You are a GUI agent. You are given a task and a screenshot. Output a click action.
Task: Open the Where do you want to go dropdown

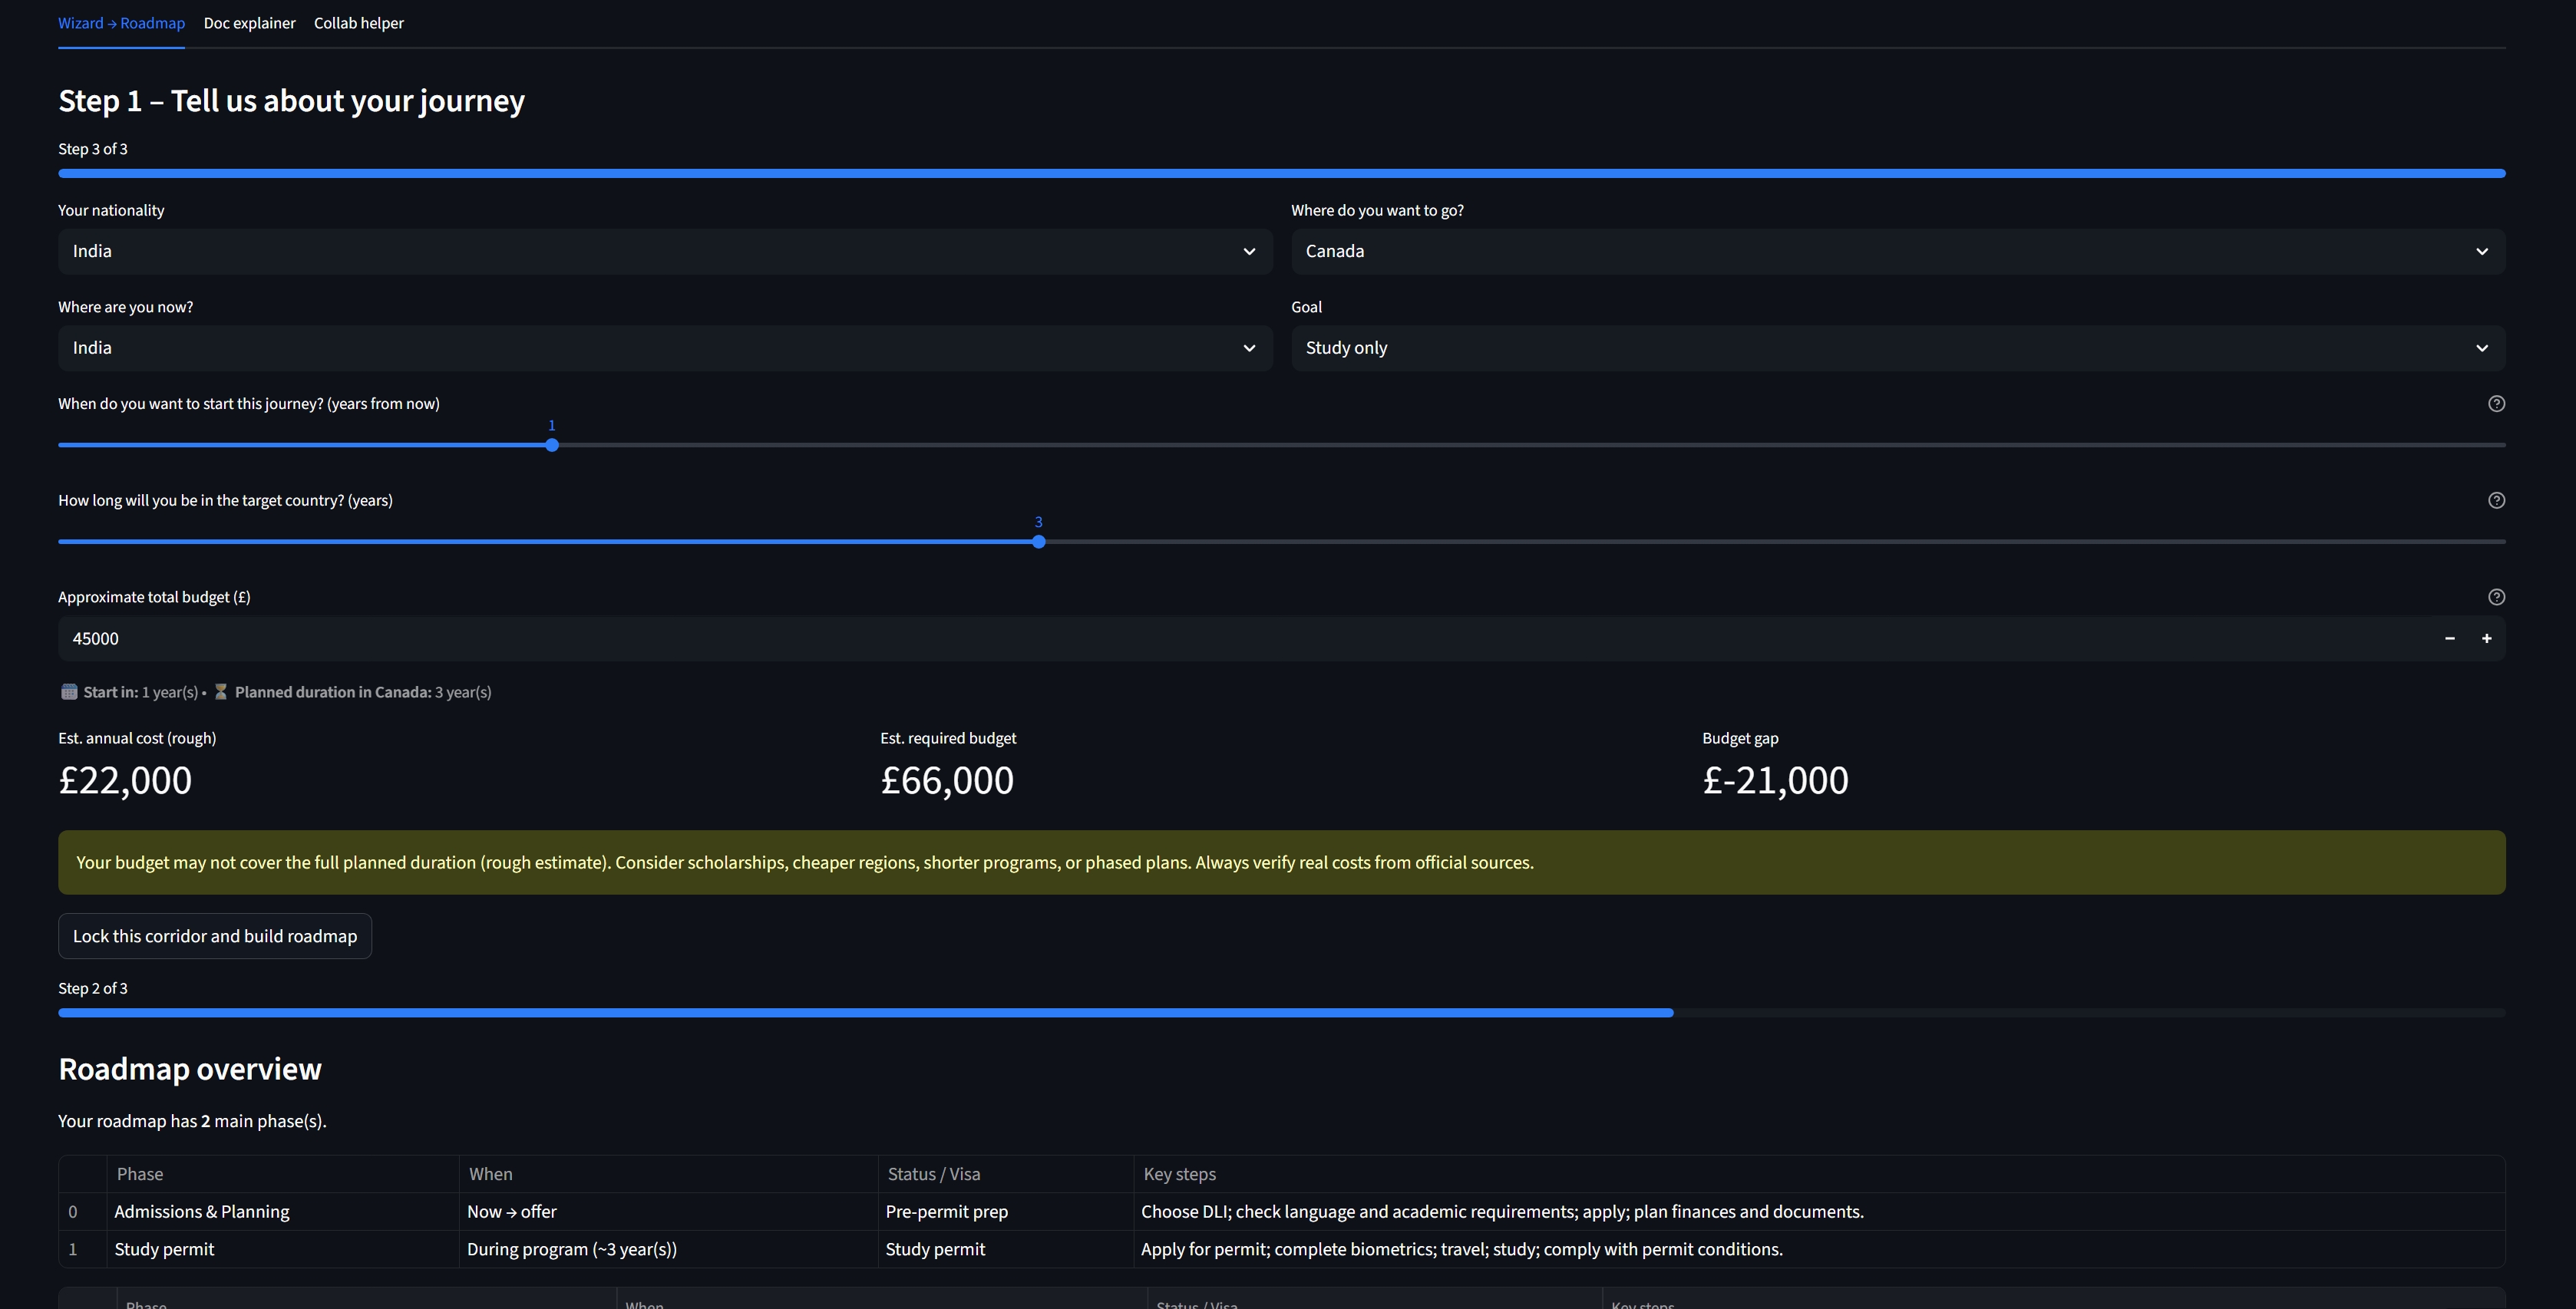tap(1897, 252)
